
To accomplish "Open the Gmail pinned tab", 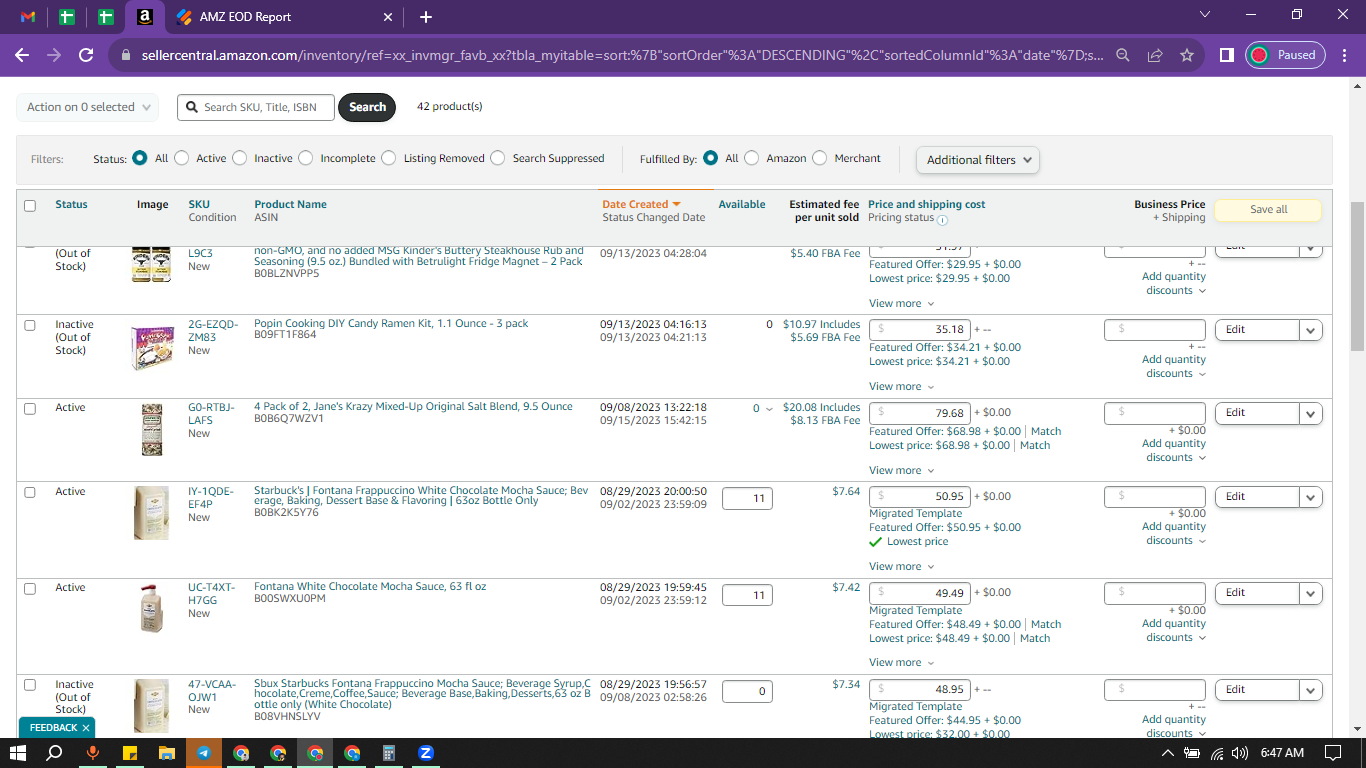I will tap(28, 17).
